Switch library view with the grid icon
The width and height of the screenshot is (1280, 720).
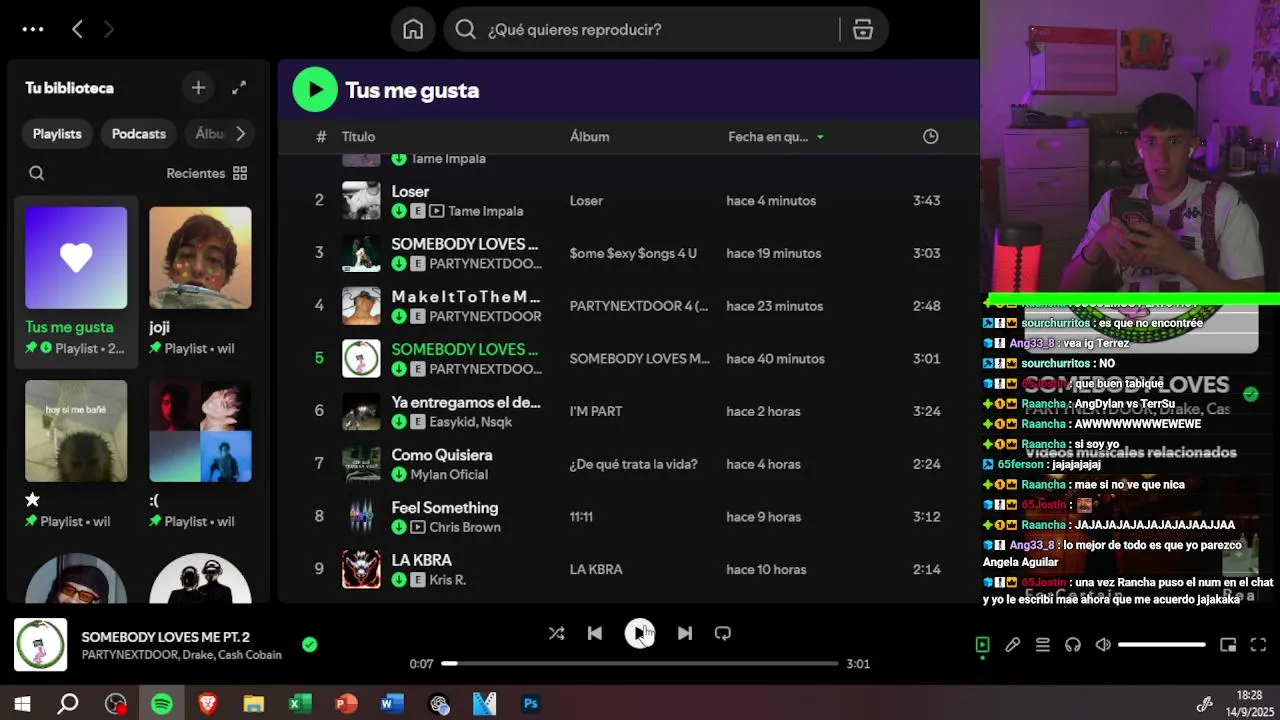(240, 173)
